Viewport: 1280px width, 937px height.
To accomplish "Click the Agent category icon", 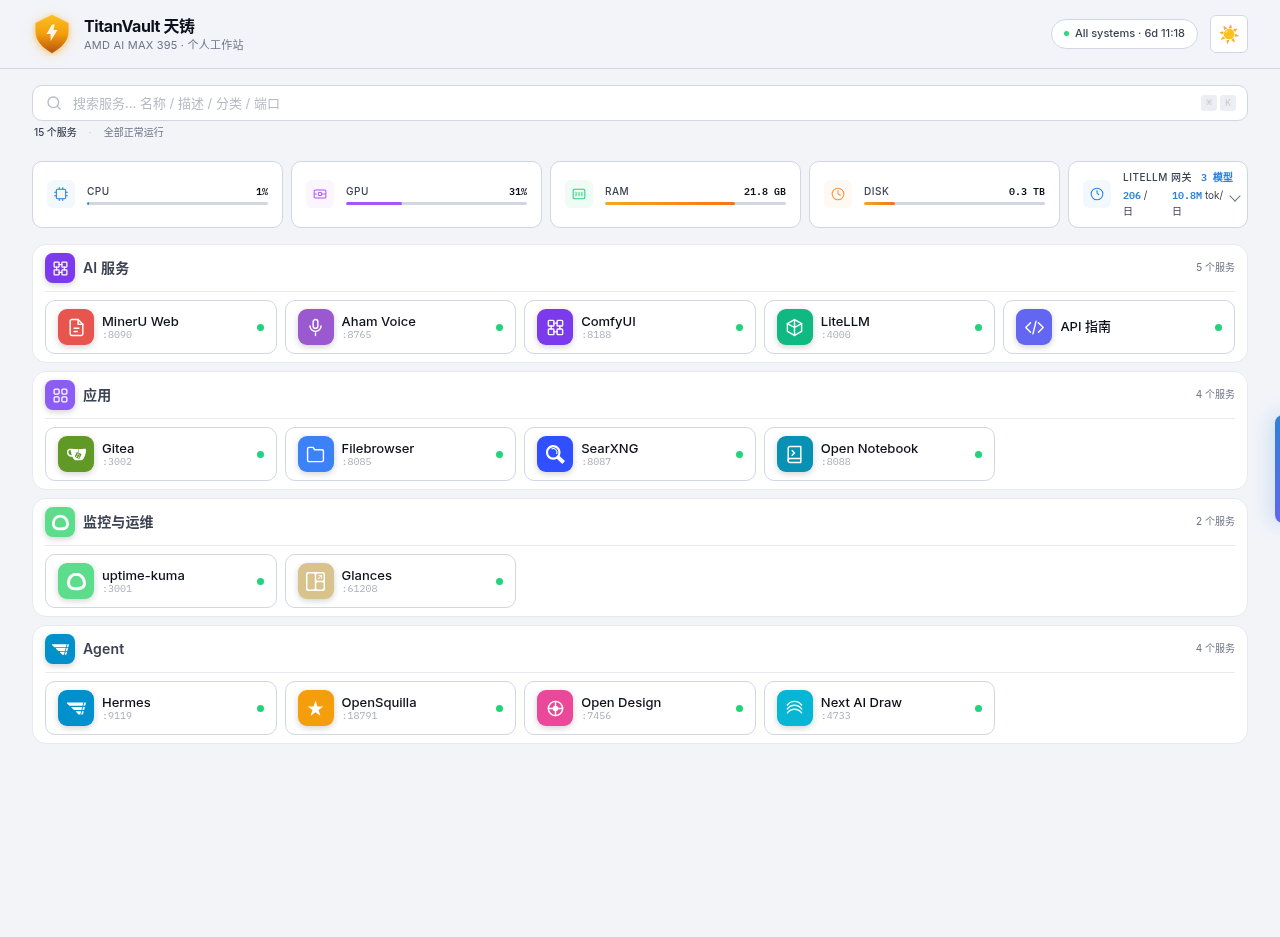I will coord(60,649).
